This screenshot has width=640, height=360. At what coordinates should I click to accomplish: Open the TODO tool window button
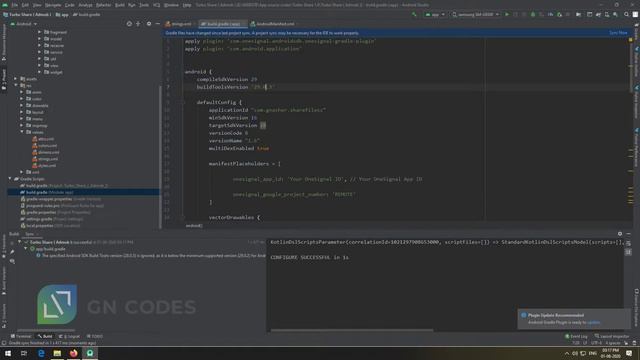click(x=95, y=336)
